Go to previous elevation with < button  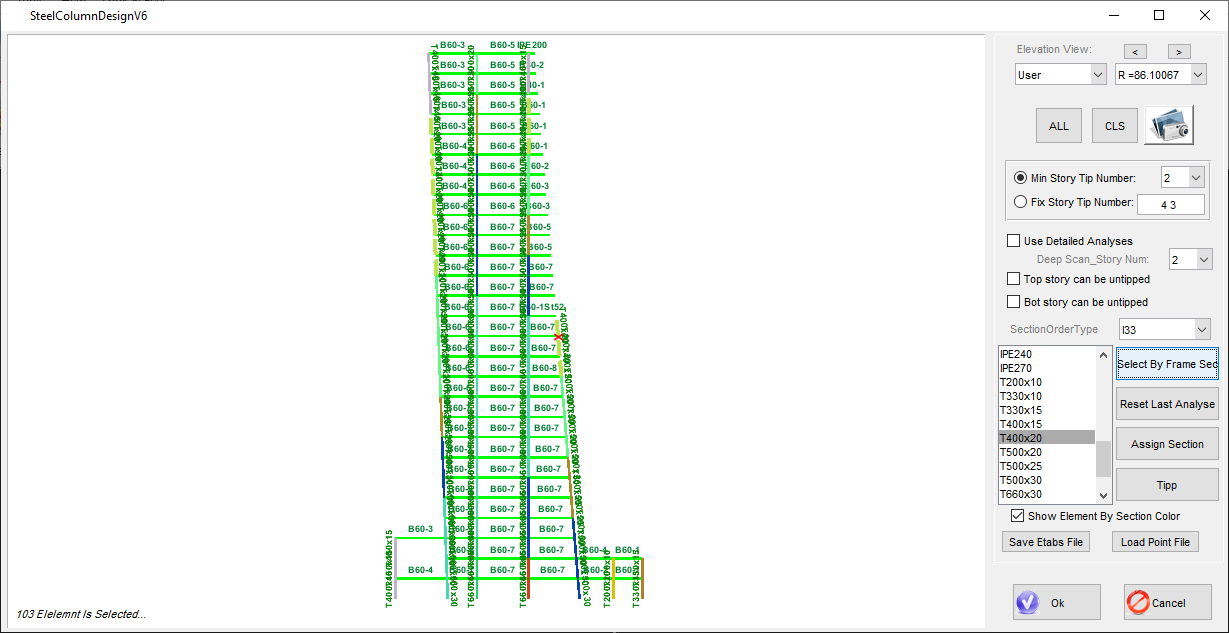[1134, 51]
